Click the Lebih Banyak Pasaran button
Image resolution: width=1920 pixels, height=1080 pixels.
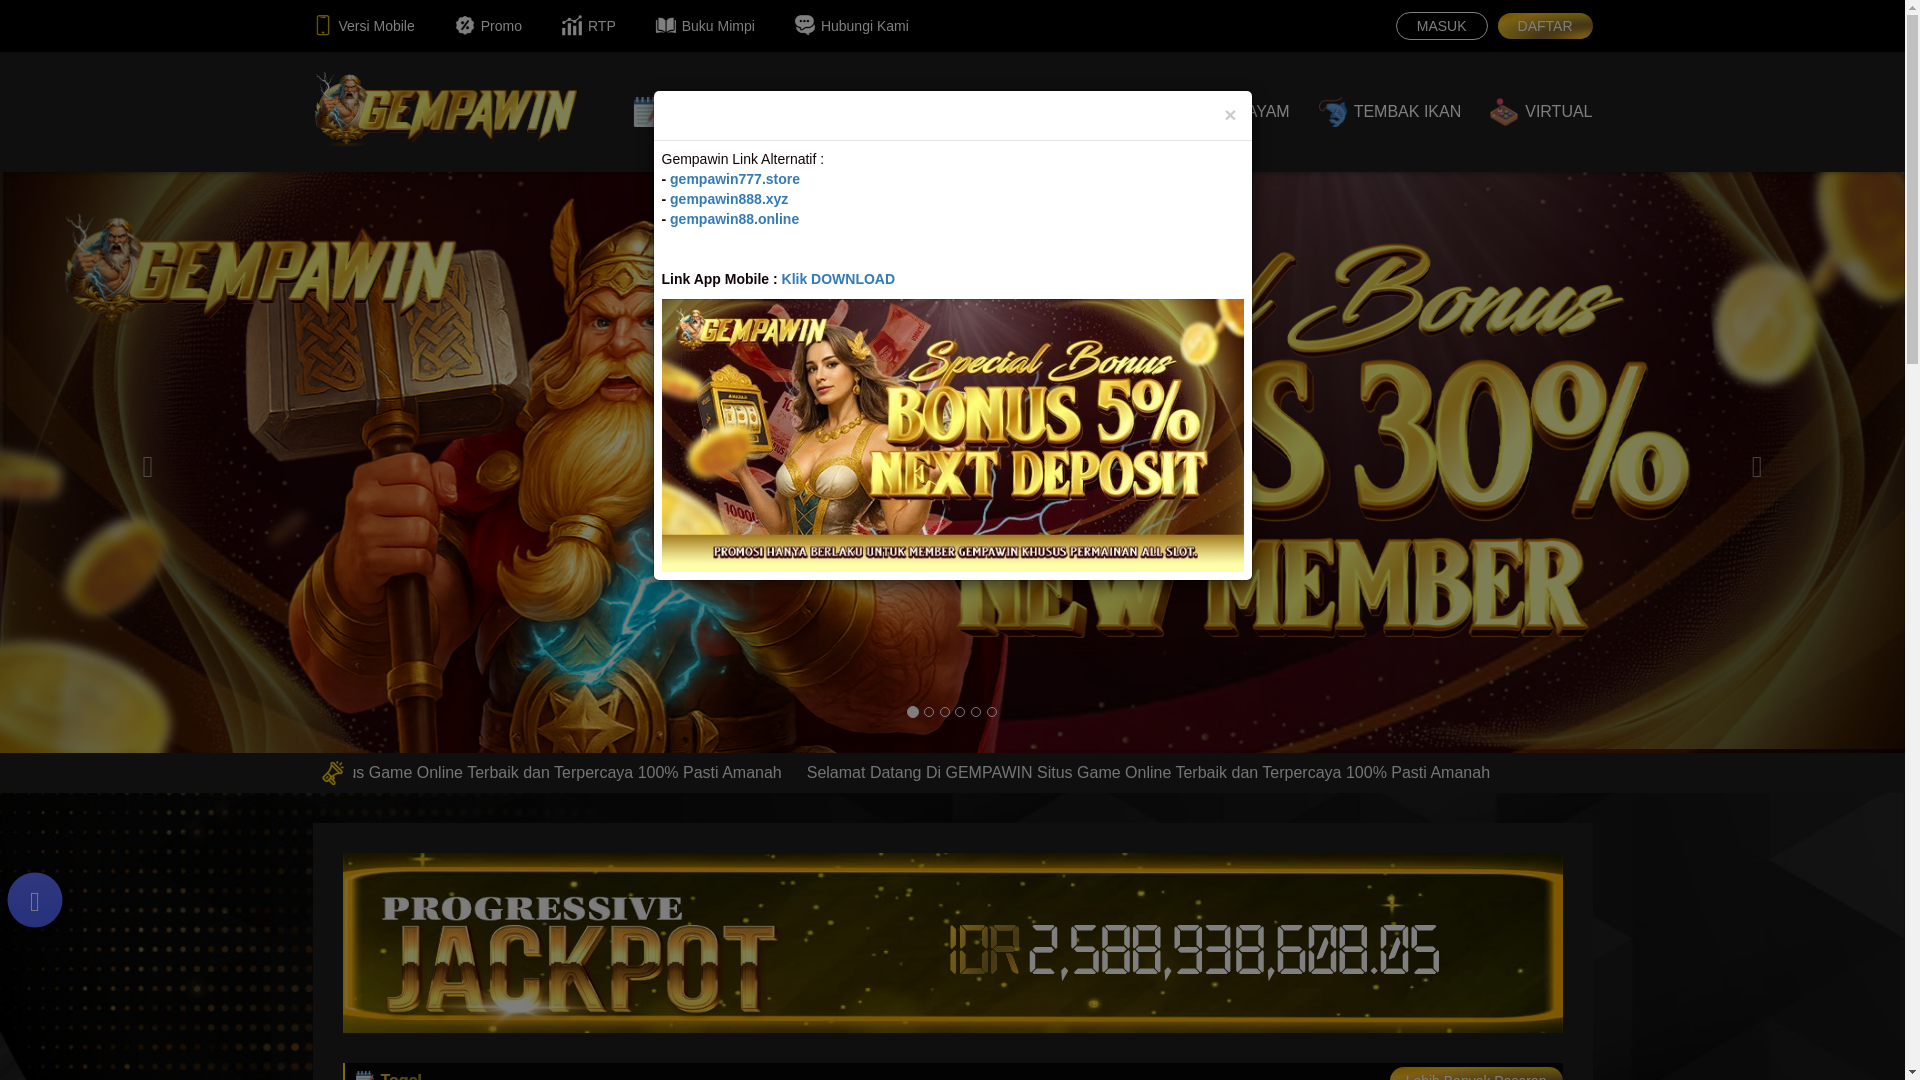click(x=1476, y=1074)
